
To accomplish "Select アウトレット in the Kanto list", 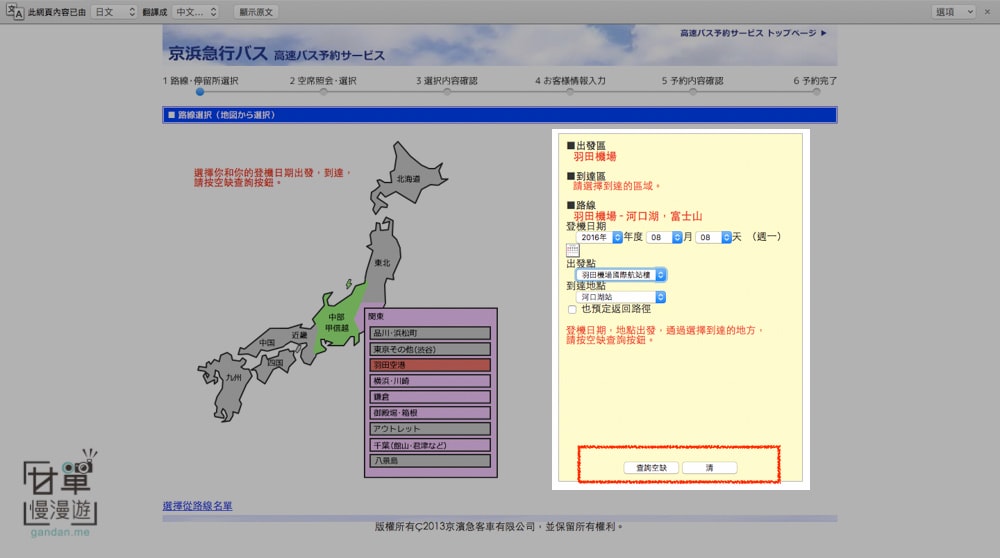I will pos(430,429).
